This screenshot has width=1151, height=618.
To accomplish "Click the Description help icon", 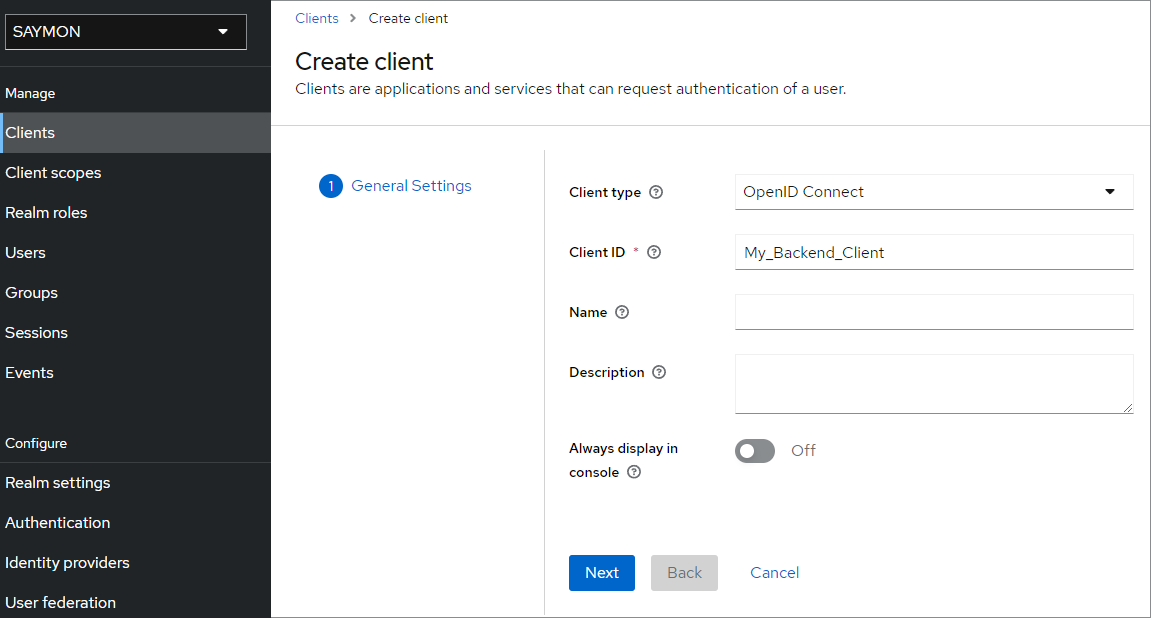I will pyautogui.click(x=659, y=373).
